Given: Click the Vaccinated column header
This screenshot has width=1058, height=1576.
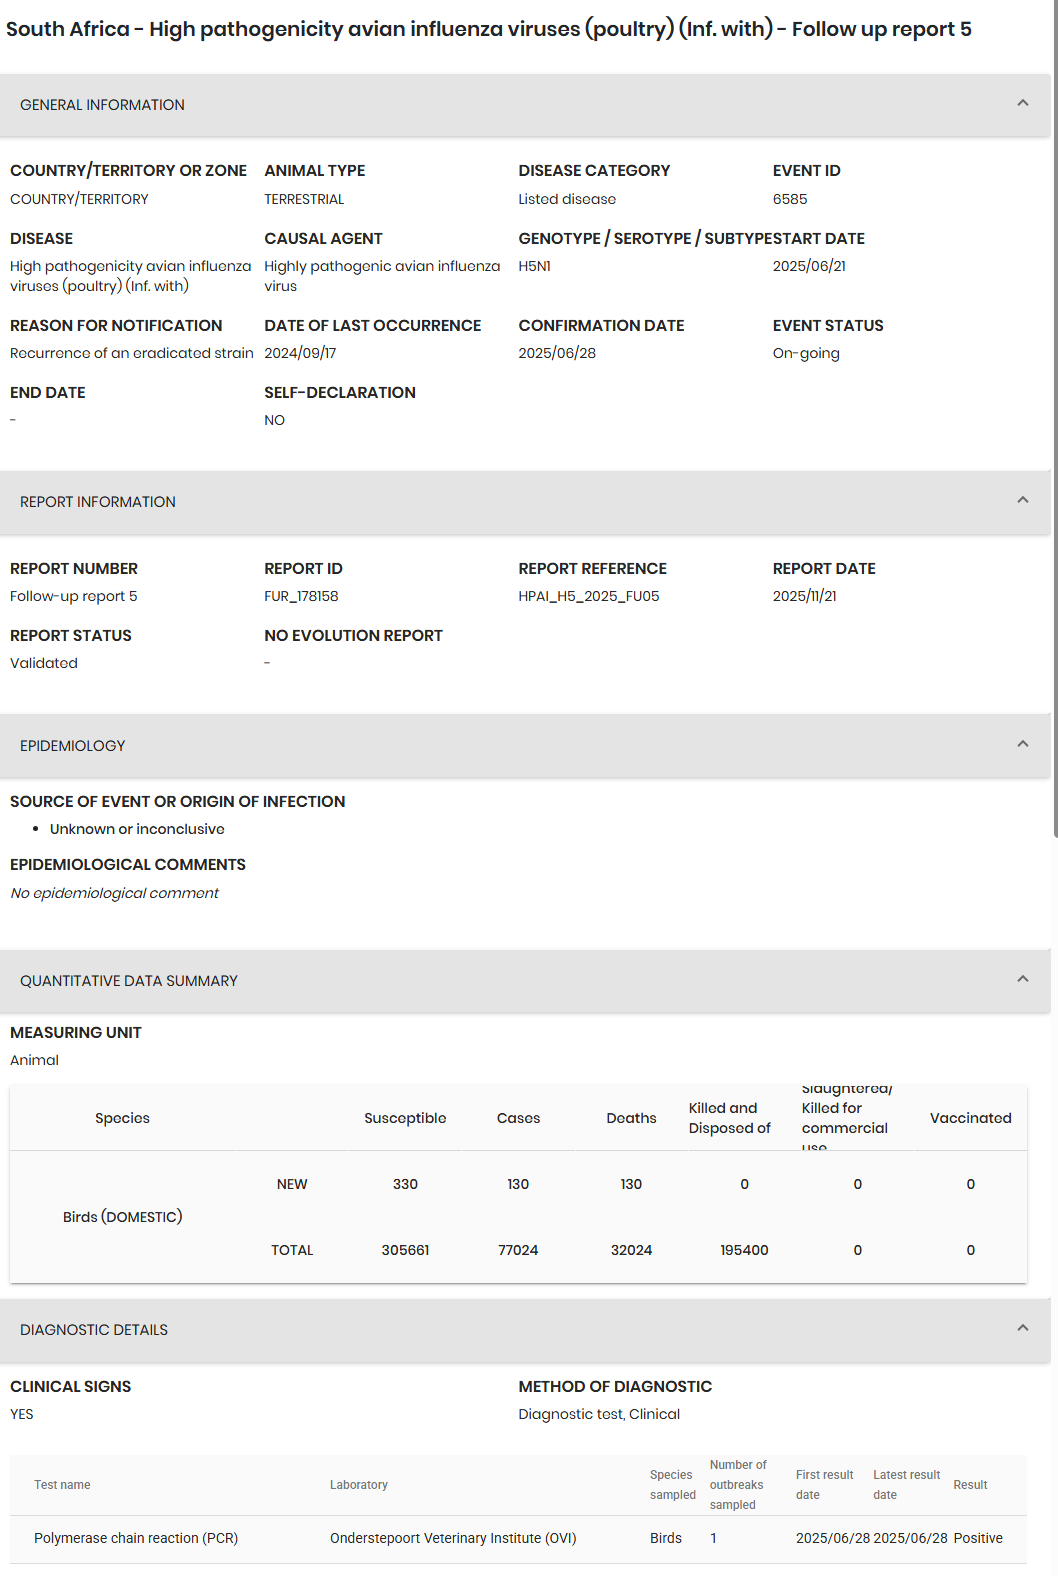Looking at the screenshot, I should point(970,1118).
